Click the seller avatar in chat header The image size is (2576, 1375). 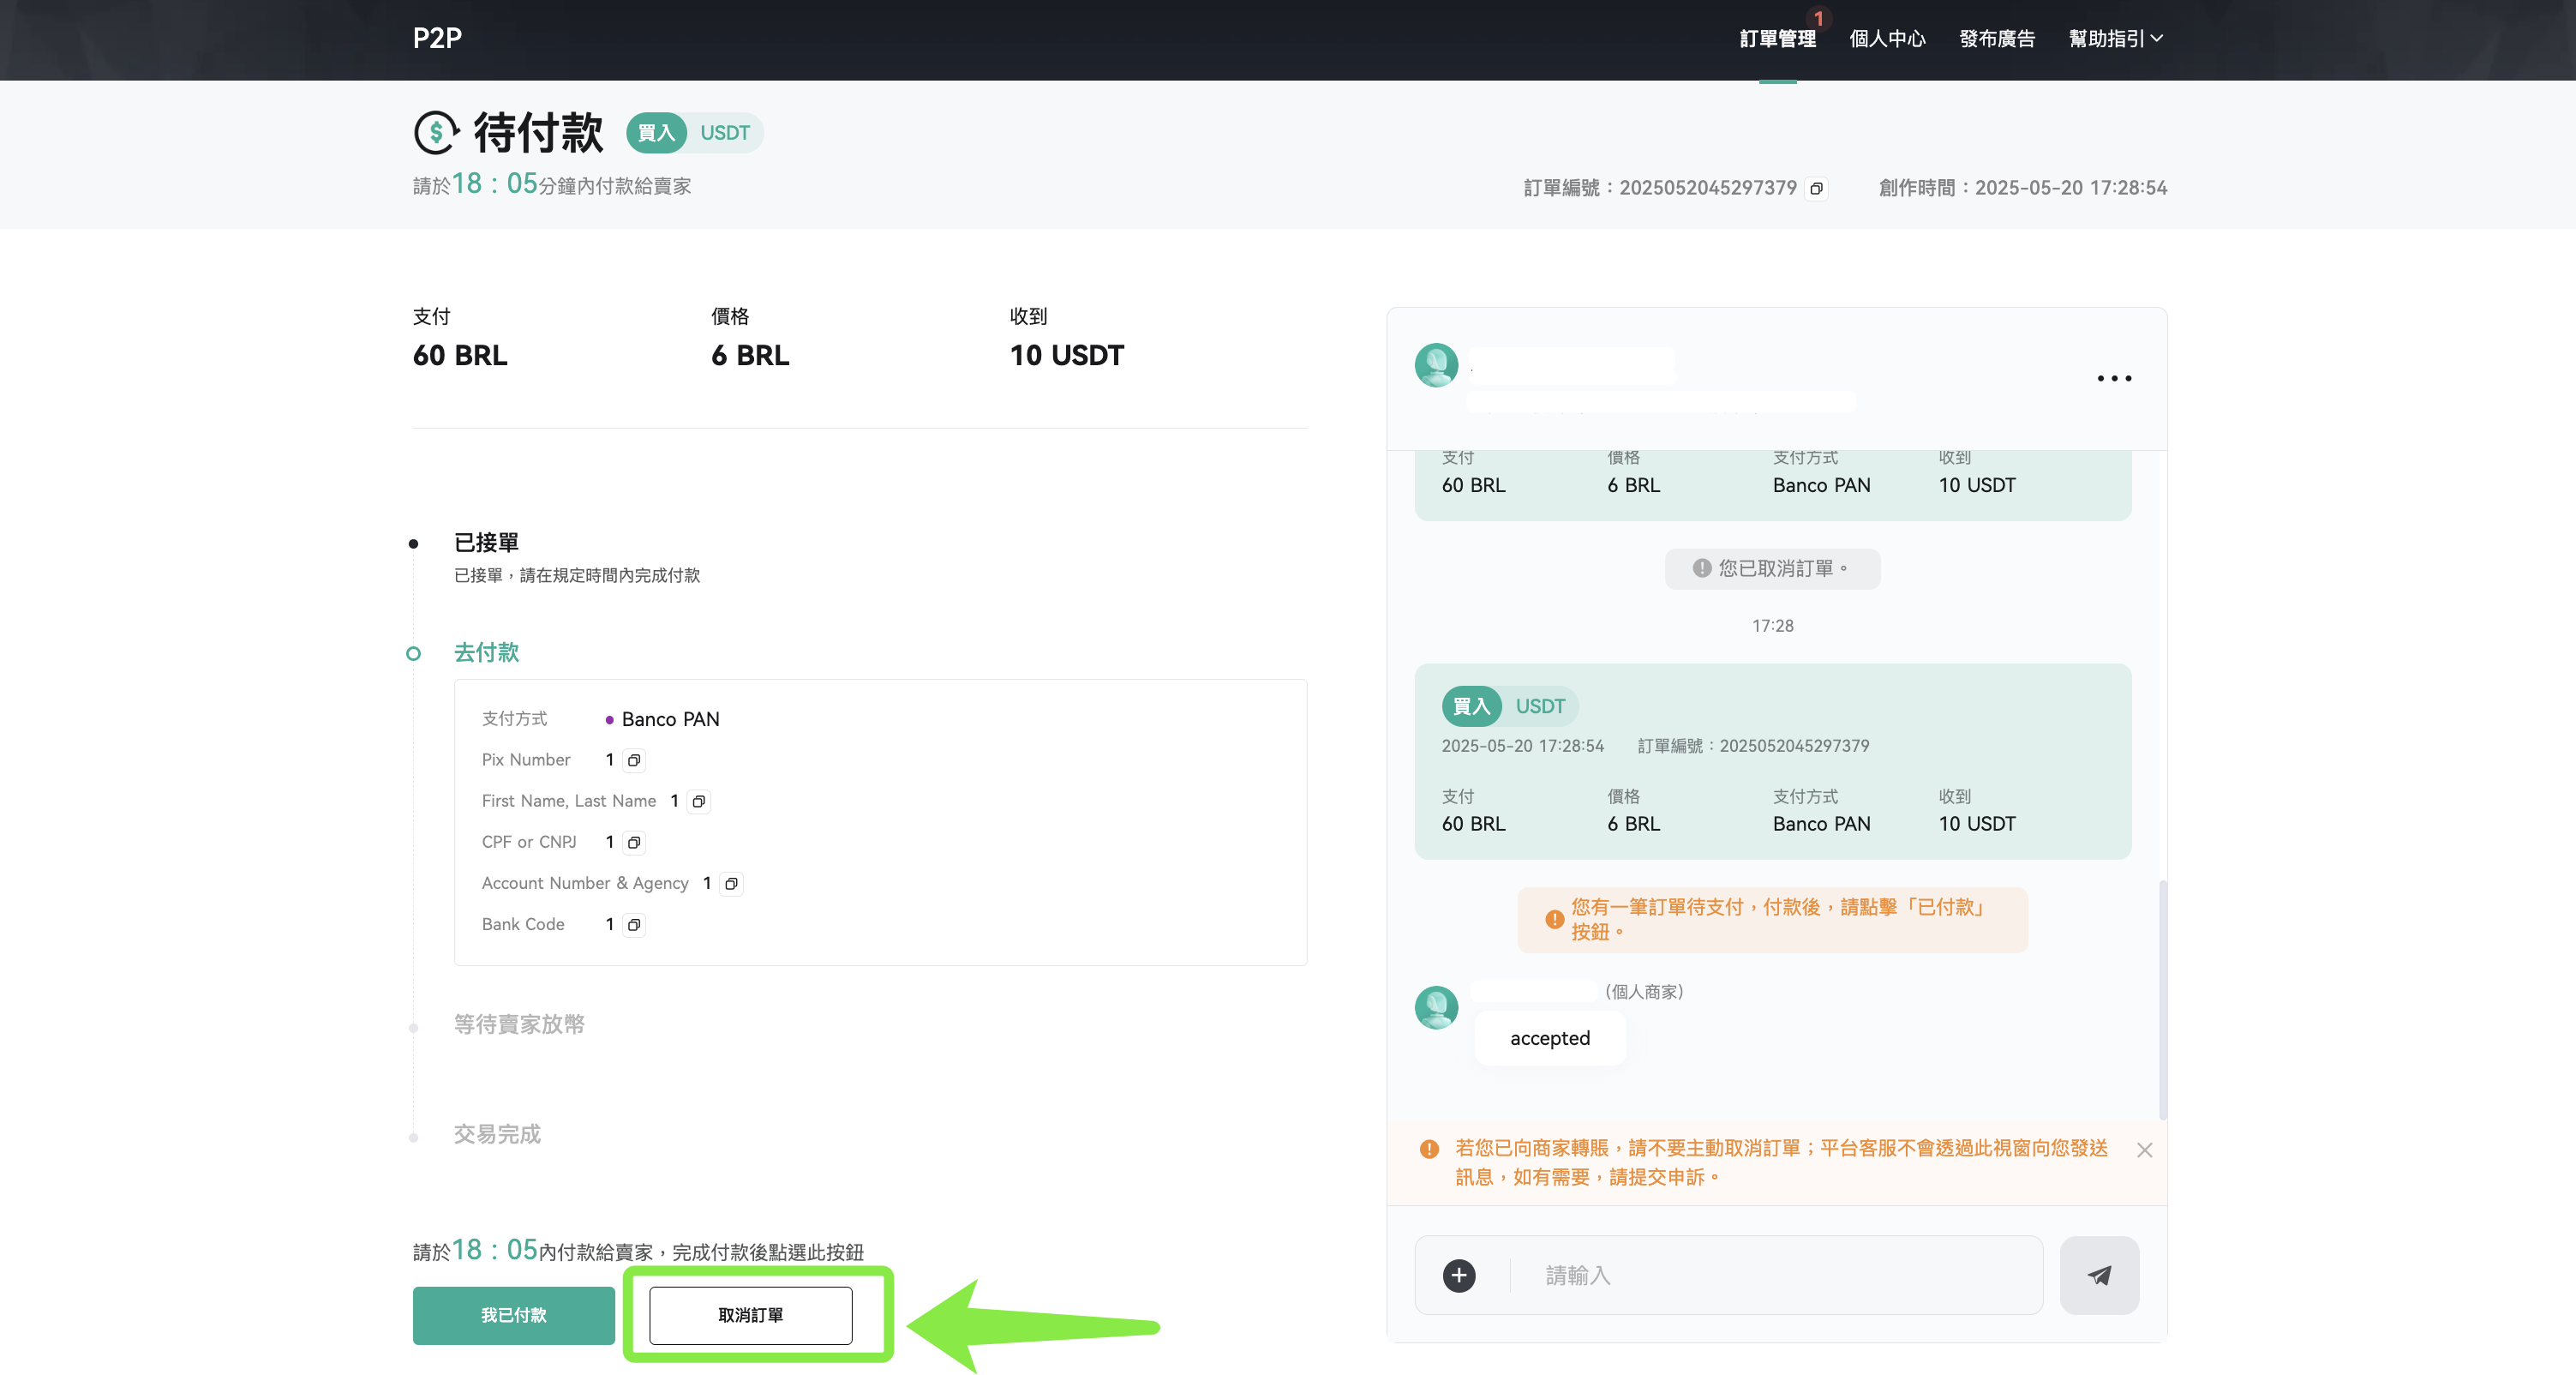(1436, 365)
